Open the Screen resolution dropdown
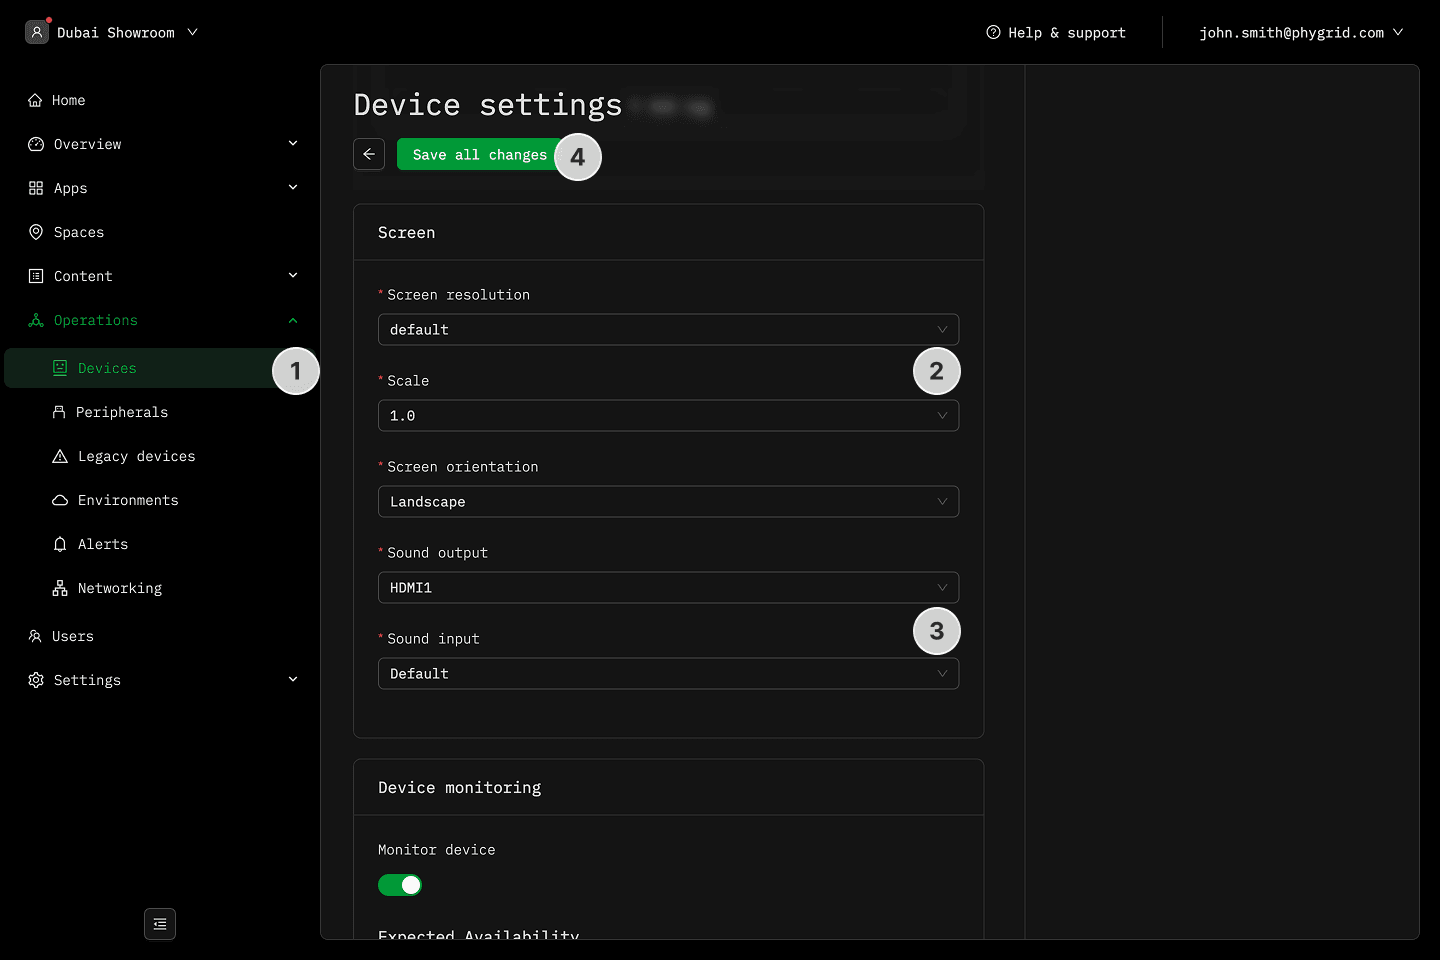Screen dimensions: 1440x960 tap(668, 330)
